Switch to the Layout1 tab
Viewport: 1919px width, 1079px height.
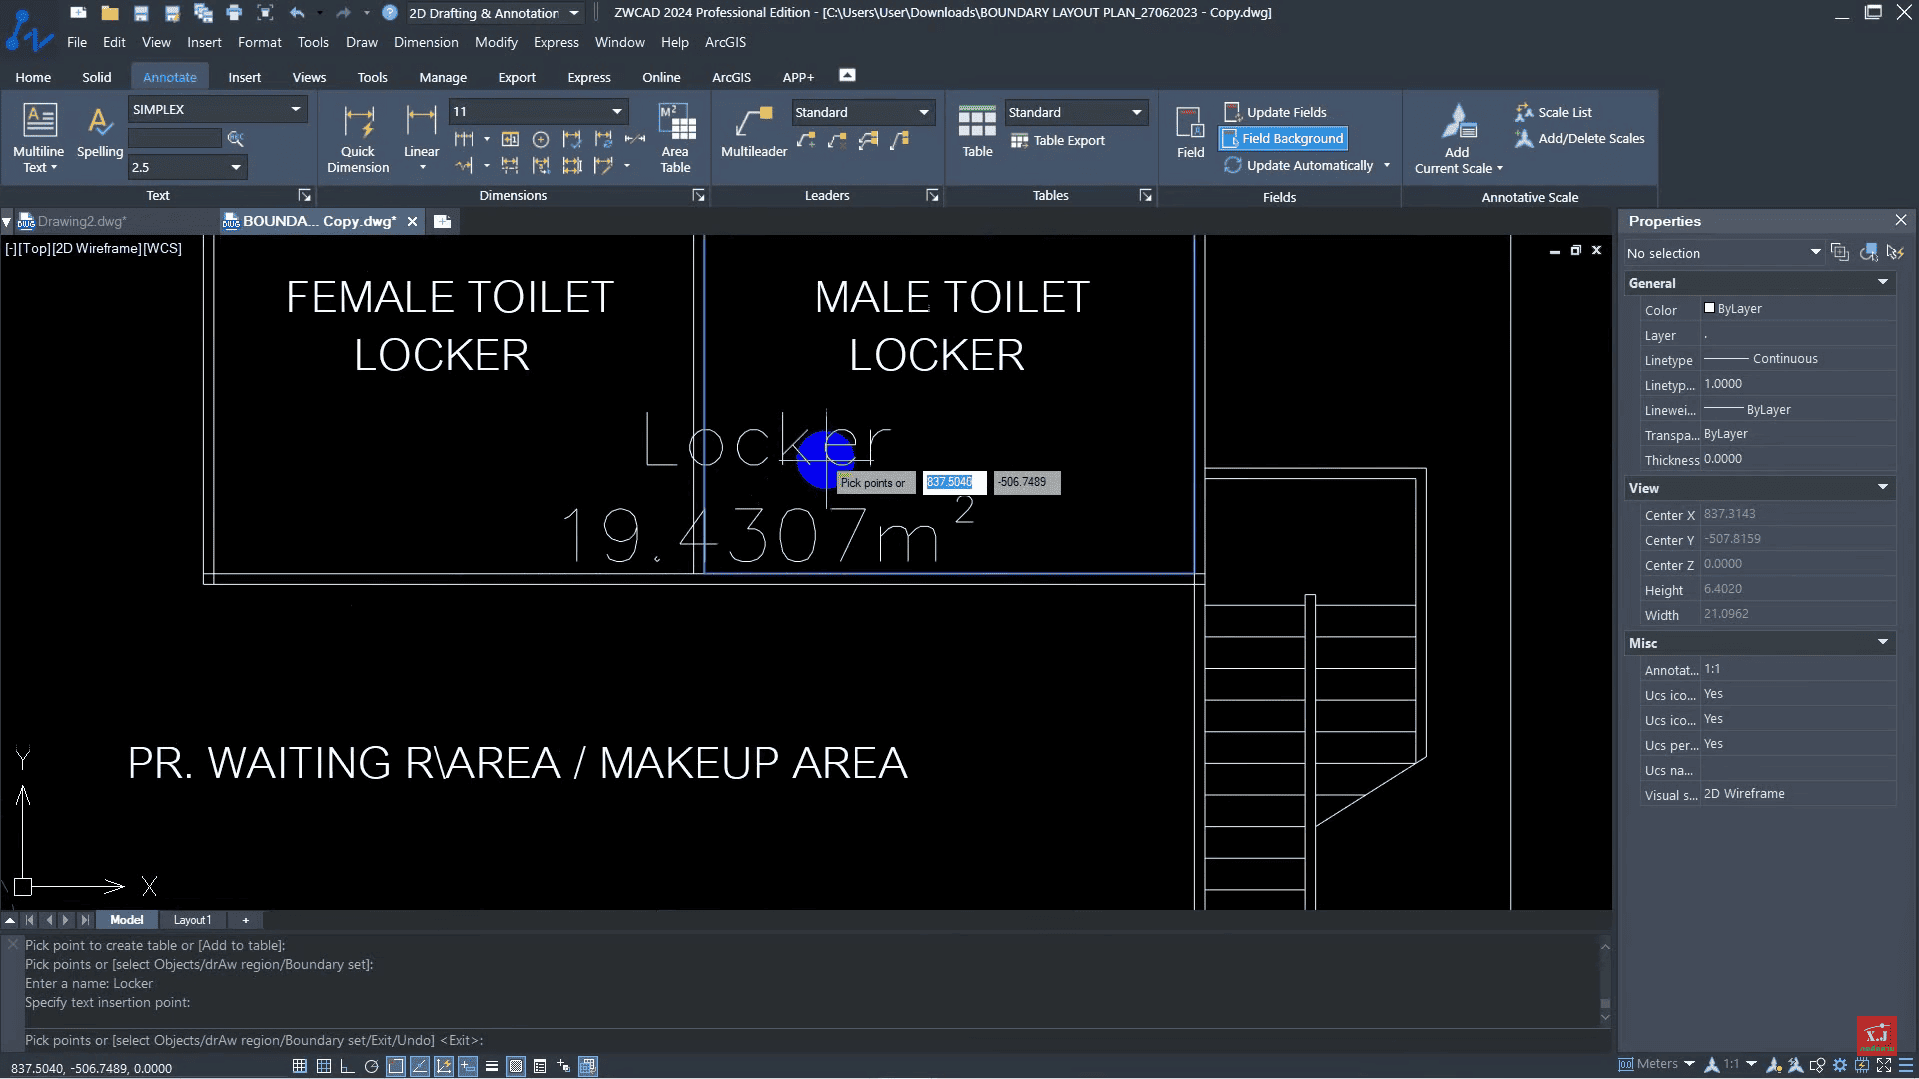[x=192, y=920]
